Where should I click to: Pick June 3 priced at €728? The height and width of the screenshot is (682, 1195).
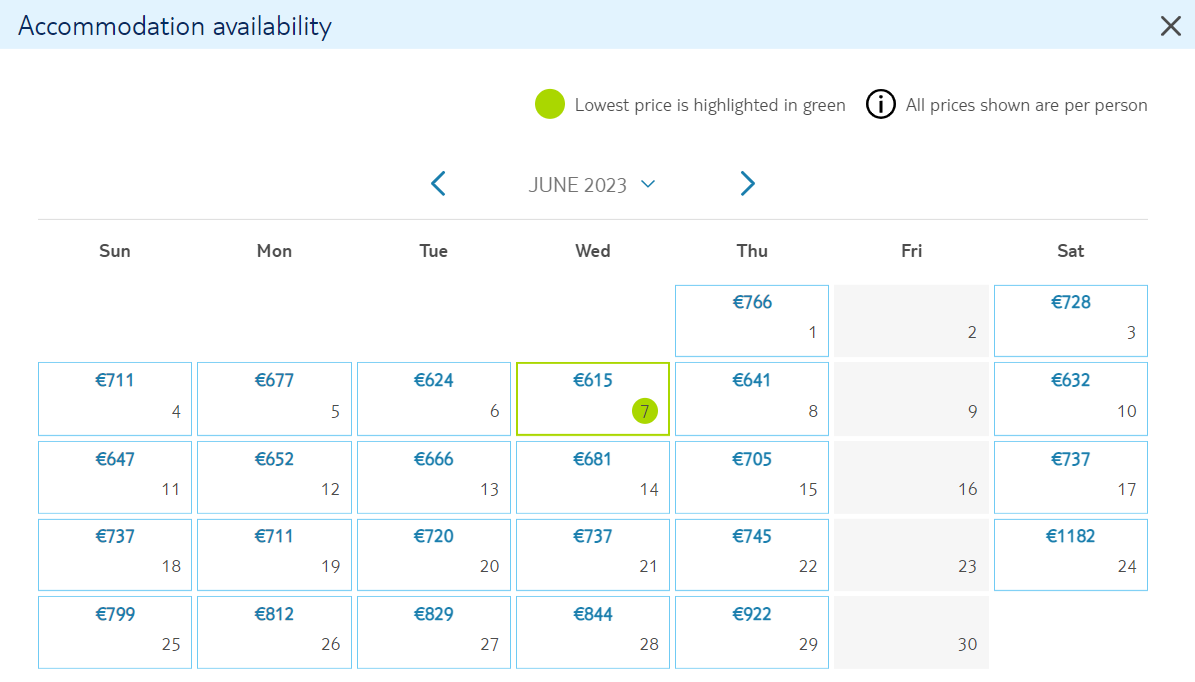[x=1071, y=321]
